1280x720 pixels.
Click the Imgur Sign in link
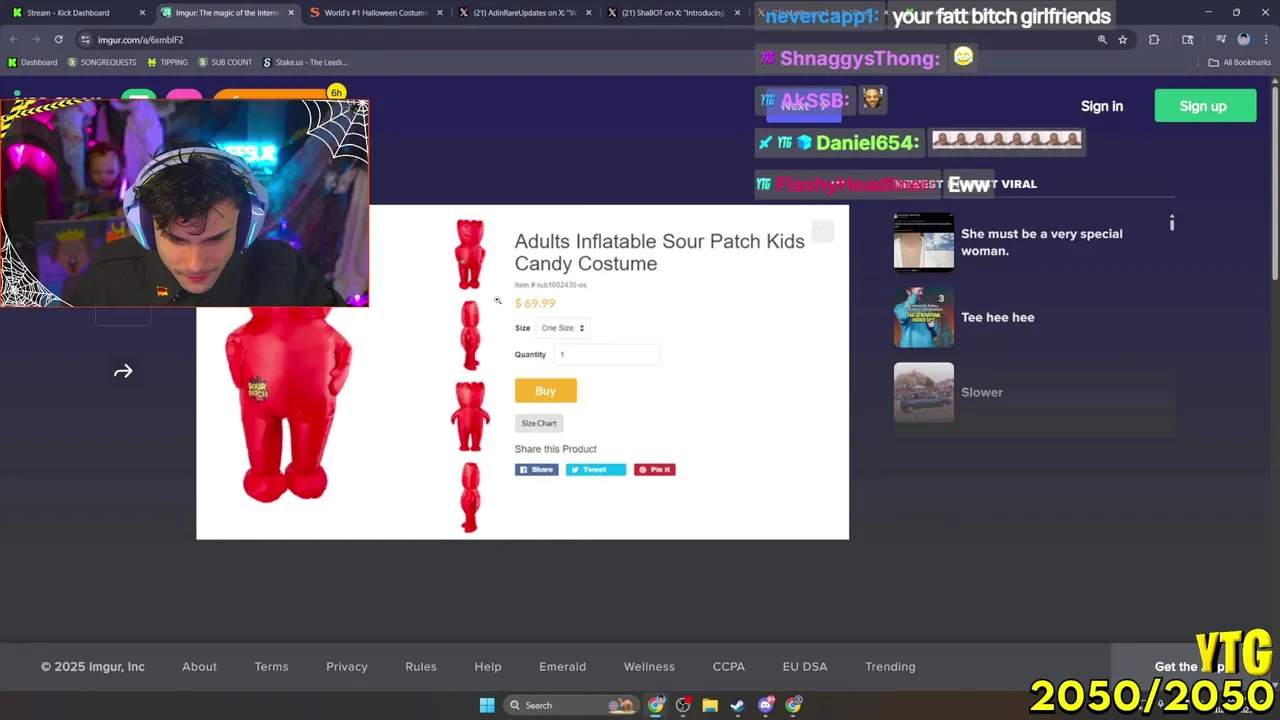(x=1102, y=106)
